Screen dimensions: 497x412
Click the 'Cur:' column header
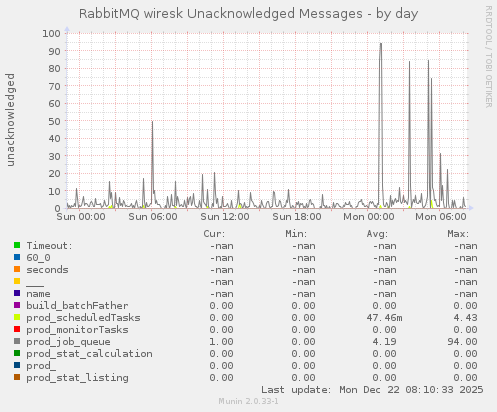[214, 234]
